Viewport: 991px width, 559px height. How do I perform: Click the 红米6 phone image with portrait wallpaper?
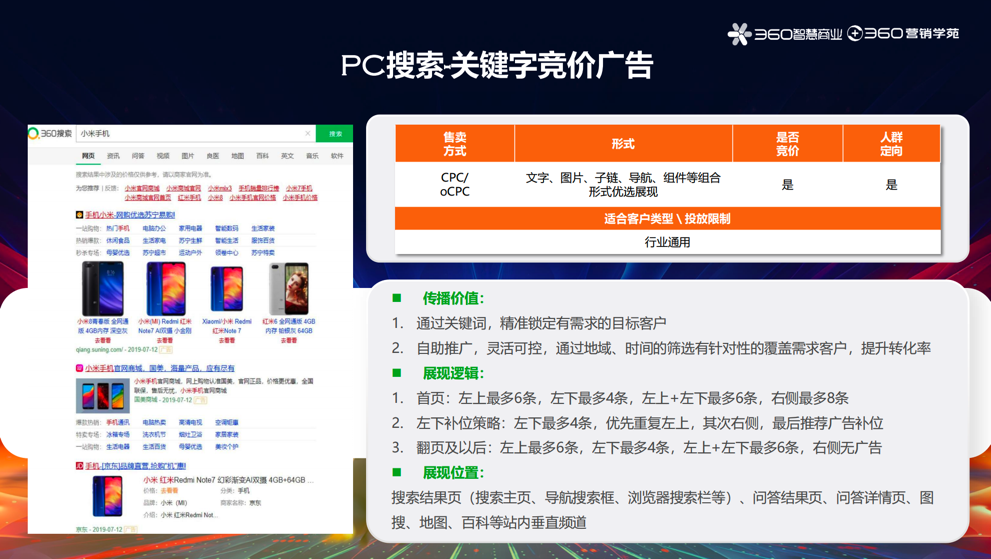pos(289,289)
